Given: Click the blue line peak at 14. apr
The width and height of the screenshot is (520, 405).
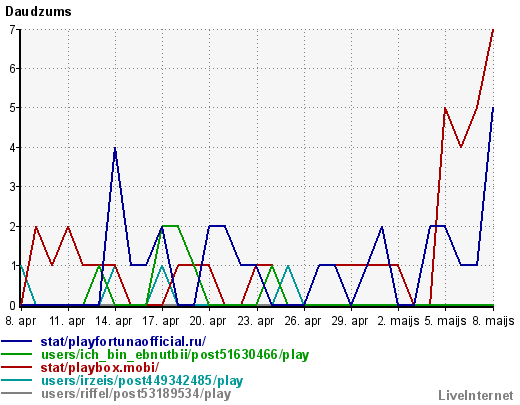Looking at the screenshot, I should 115,148.
